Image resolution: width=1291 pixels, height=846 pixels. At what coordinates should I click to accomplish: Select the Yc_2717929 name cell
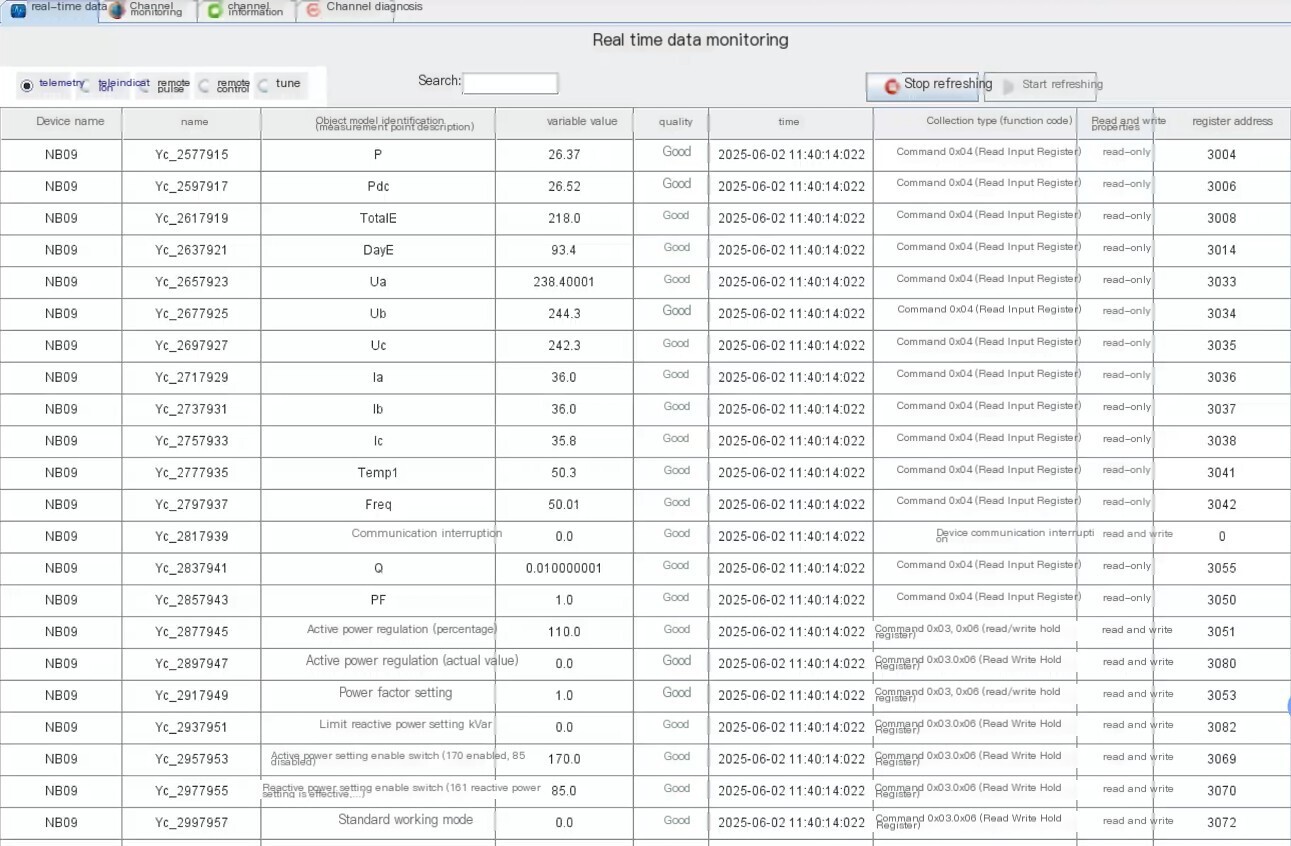tap(192, 378)
